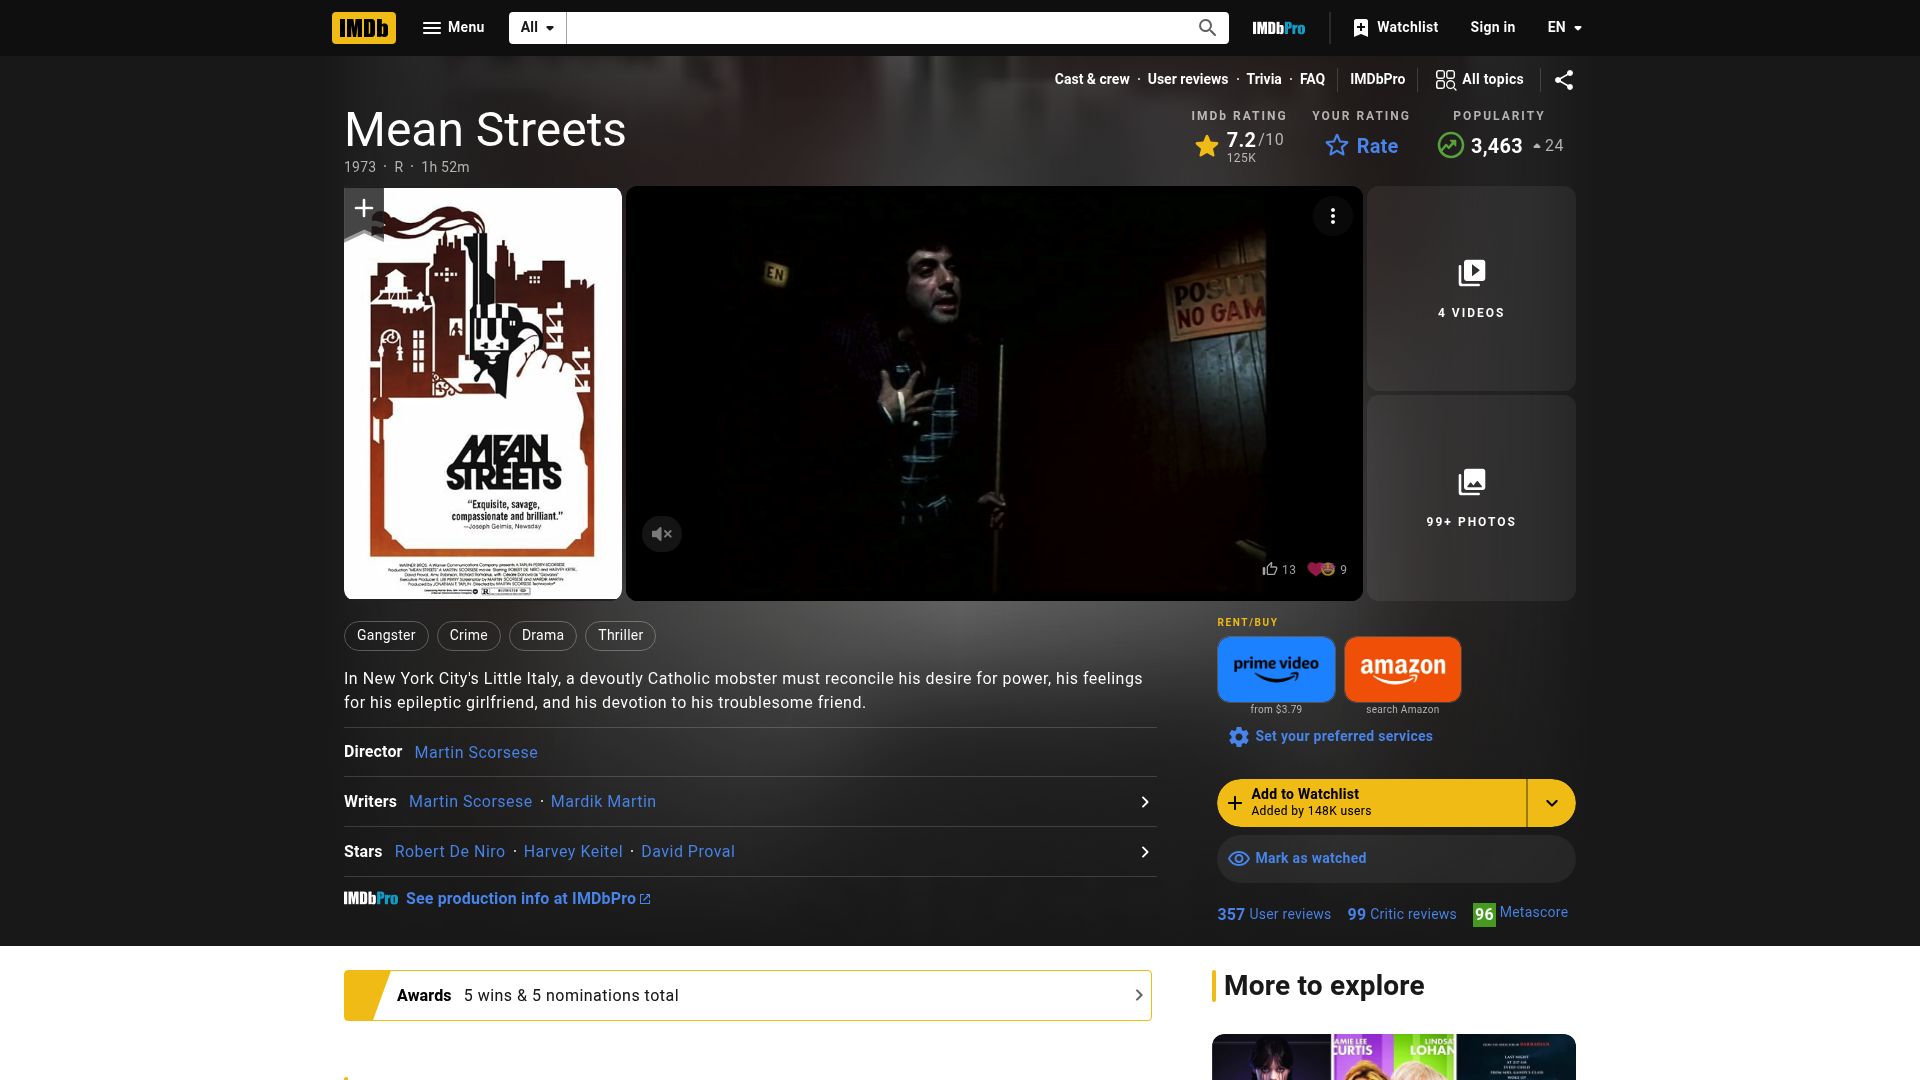Rate this title with the star button
The width and height of the screenshot is (1920, 1080).
coord(1361,146)
